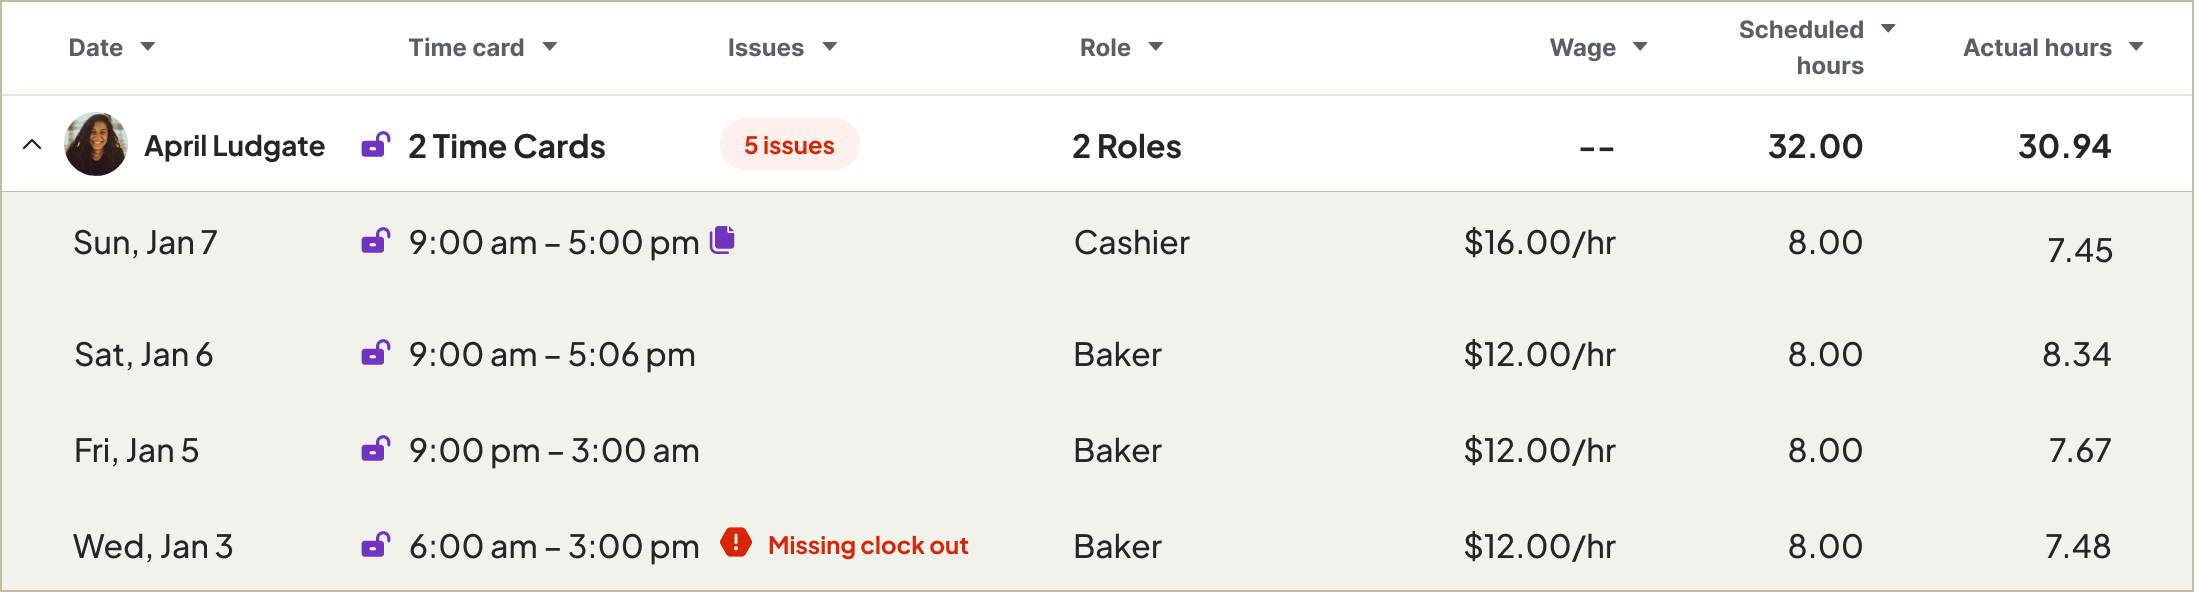Click the red warning icon for missing clock out
Screen dimensions: 2194x592
[737, 543]
